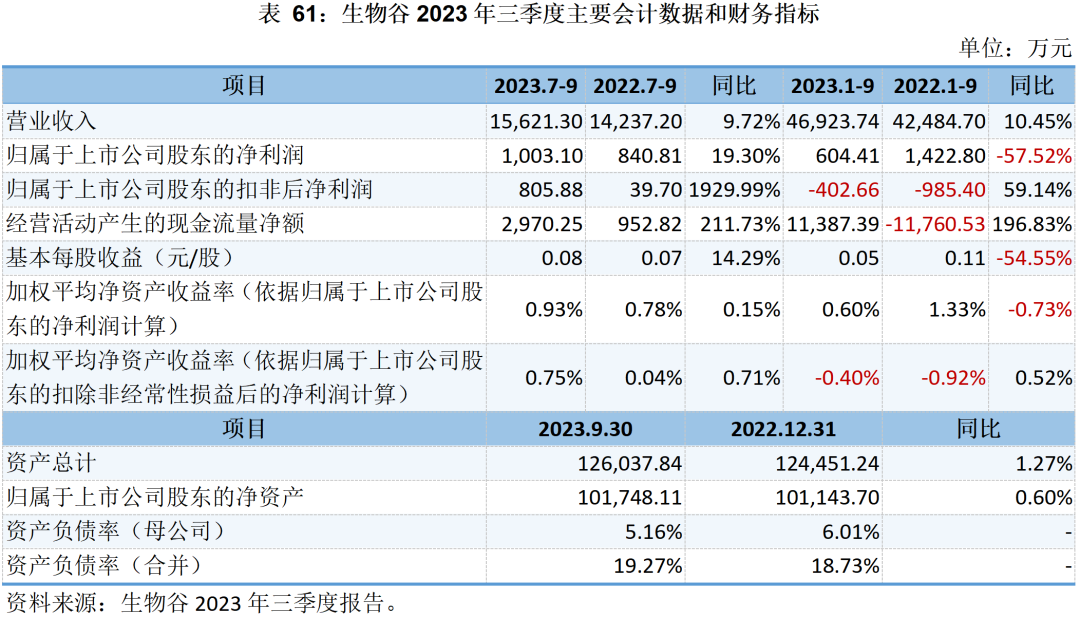The image size is (1080, 617).
Task: Click the 营业收入 row label
Action: point(52,121)
